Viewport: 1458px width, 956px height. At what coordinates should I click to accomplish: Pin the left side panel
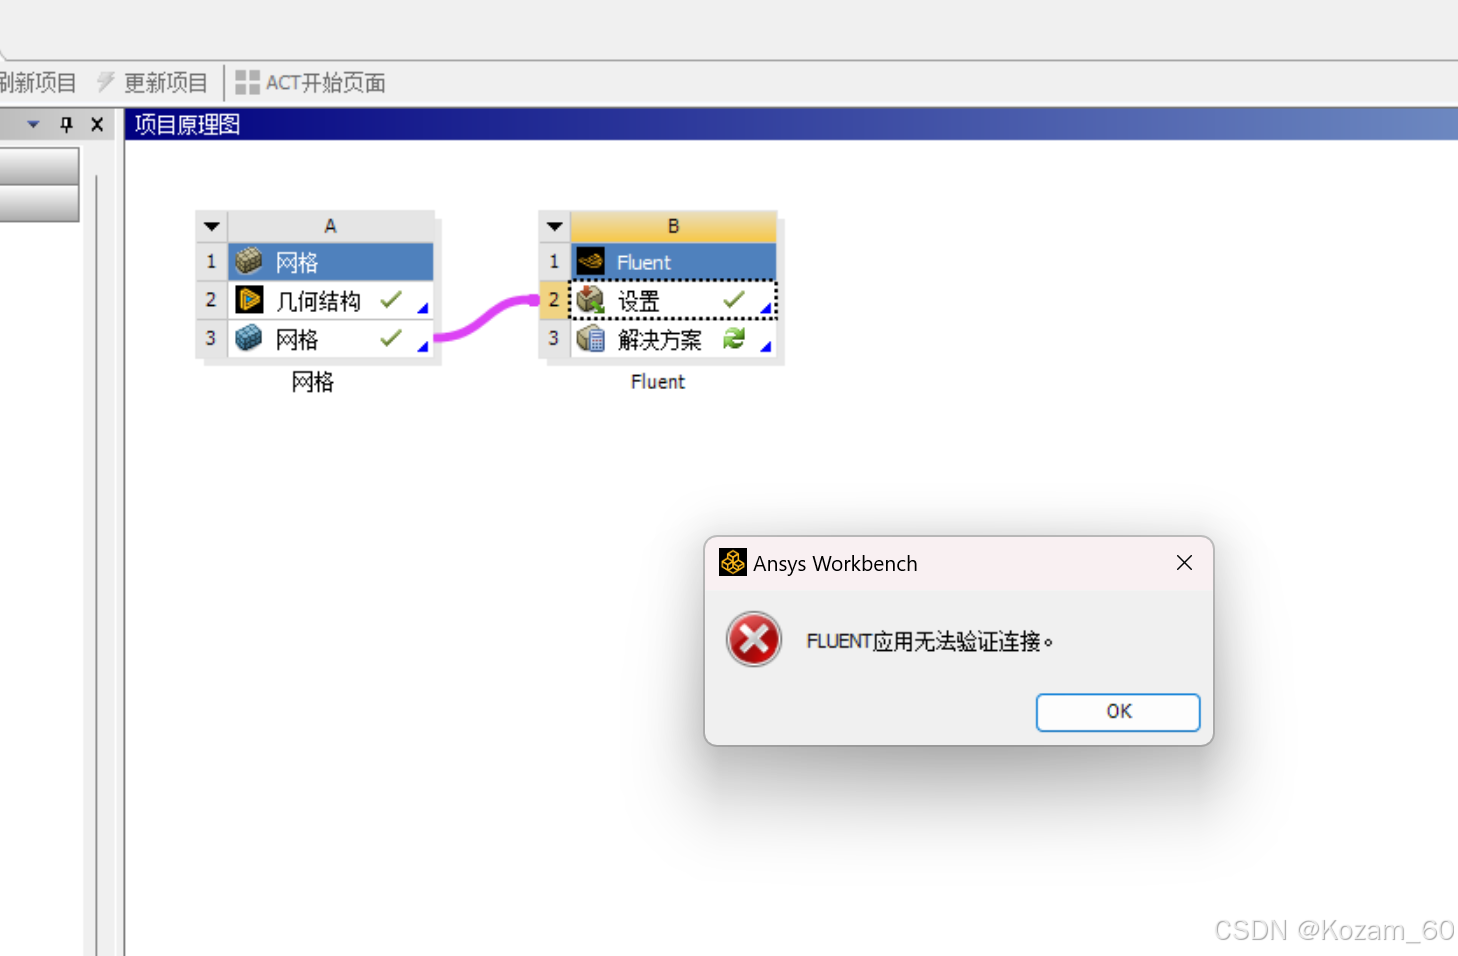pyautogui.click(x=67, y=125)
